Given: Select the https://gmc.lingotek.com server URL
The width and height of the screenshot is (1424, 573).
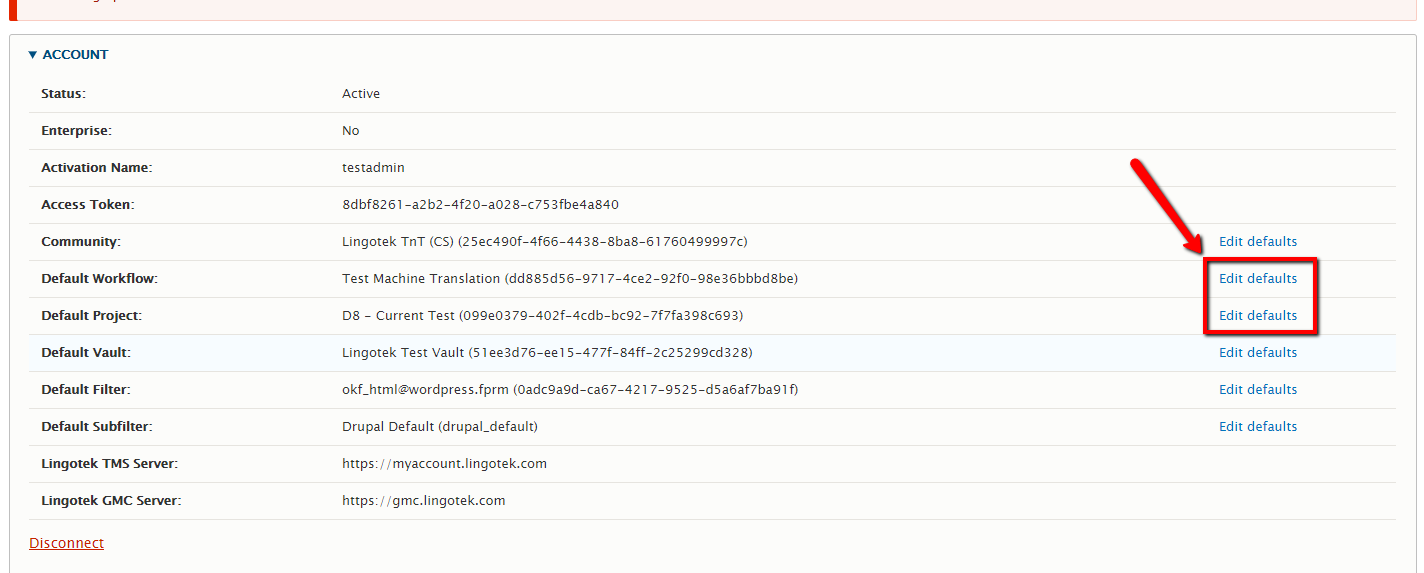Looking at the screenshot, I should 423,500.
